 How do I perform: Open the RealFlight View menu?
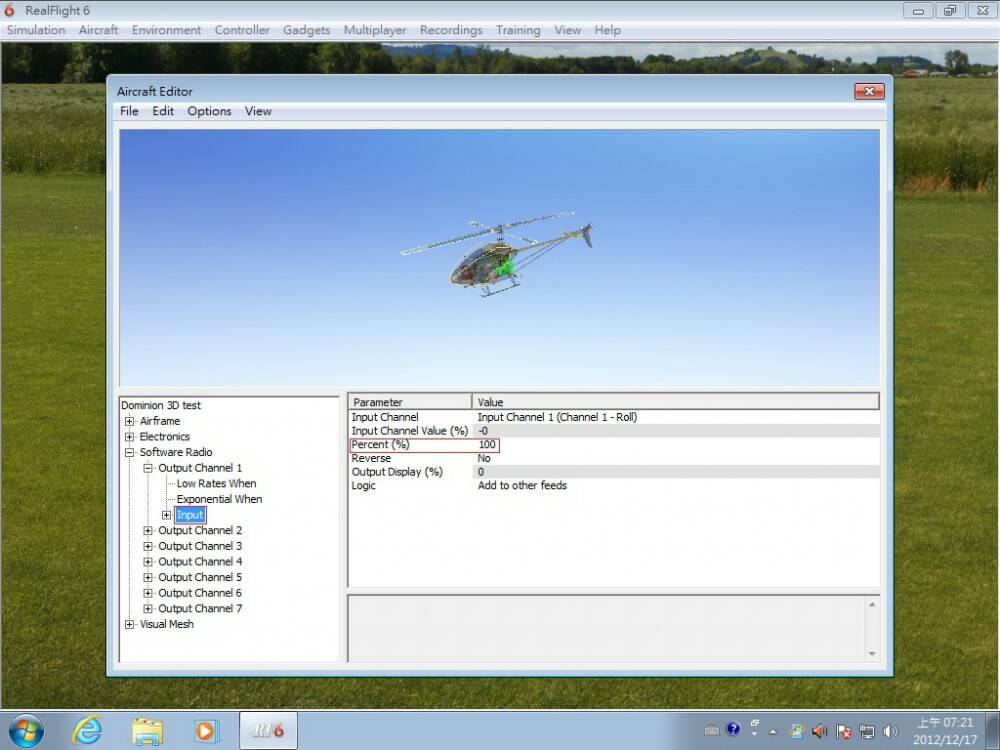pos(567,30)
